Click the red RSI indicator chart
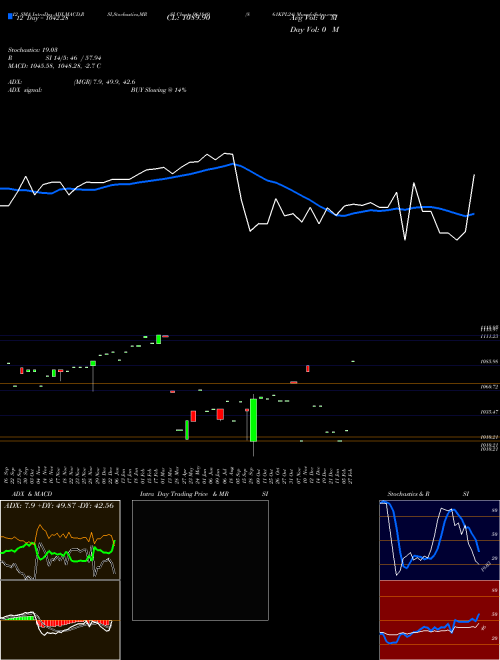500x660 pixels. tap(439, 620)
